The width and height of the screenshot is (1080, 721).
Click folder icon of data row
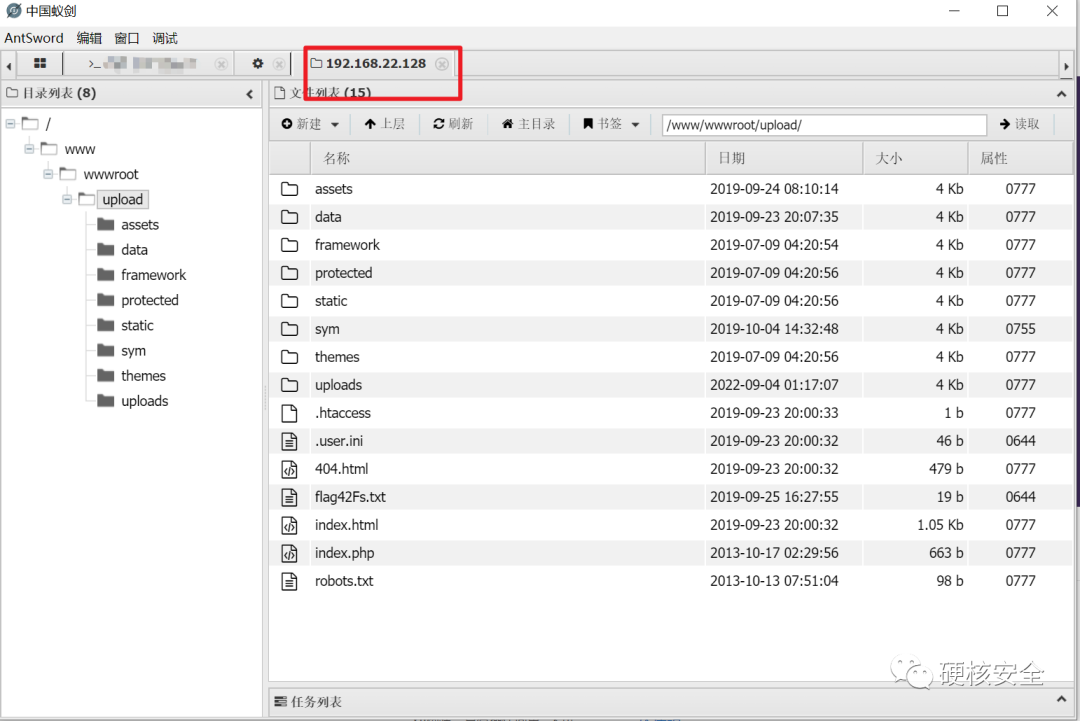coord(289,217)
